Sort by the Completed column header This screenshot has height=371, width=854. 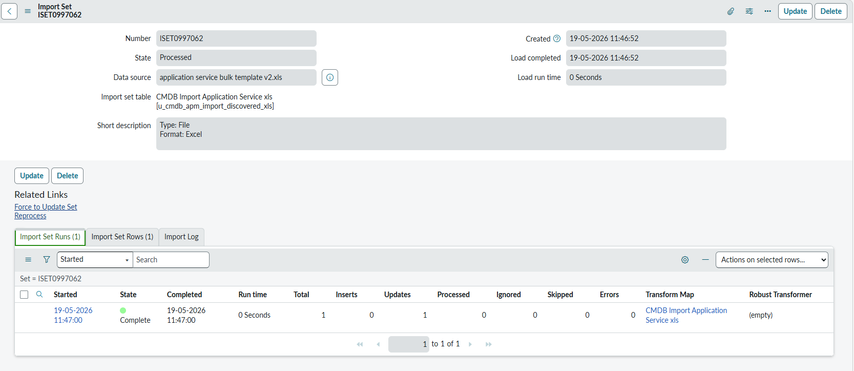pyautogui.click(x=184, y=294)
